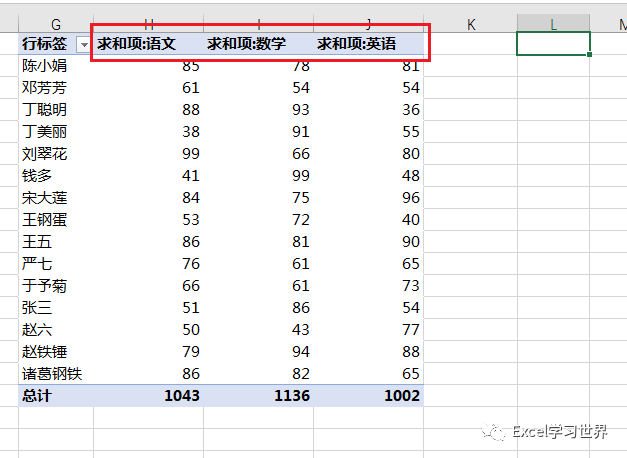Select the name cell 于予菊
The image size is (627, 458).
pyautogui.click(x=56, y=286)
